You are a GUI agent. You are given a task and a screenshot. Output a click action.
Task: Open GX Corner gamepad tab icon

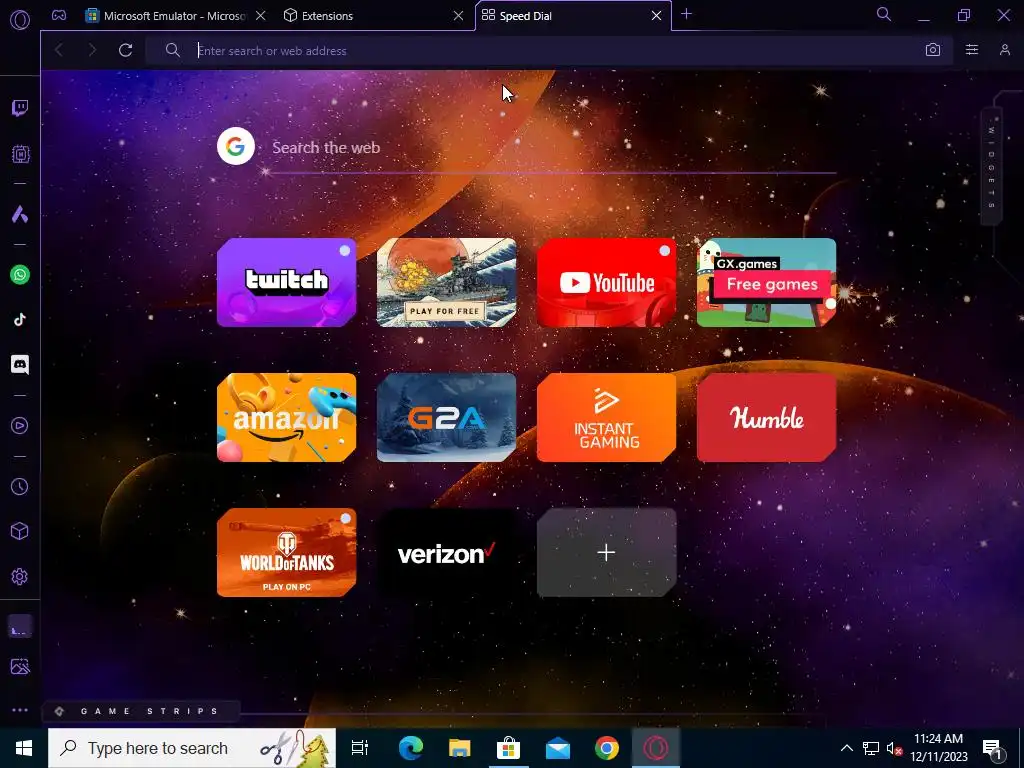59,15
